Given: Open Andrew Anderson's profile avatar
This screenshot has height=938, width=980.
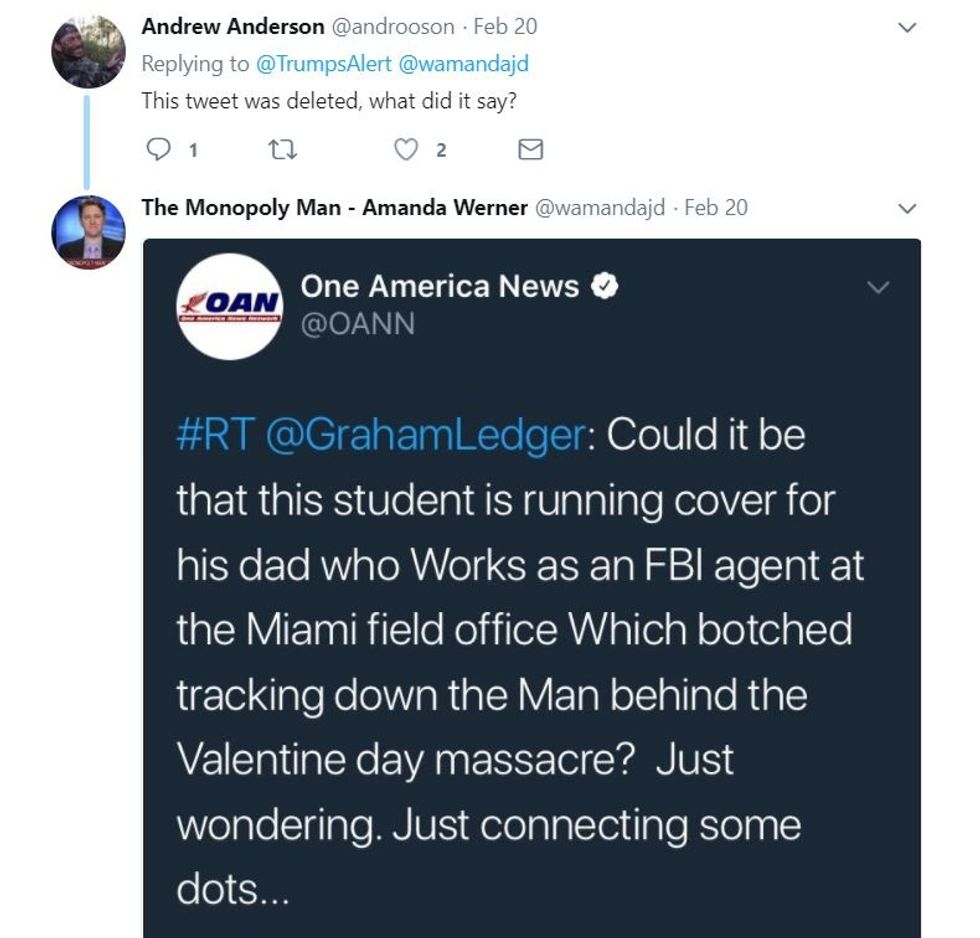Looking at the screenshot, I should click(x=88, y=52).
